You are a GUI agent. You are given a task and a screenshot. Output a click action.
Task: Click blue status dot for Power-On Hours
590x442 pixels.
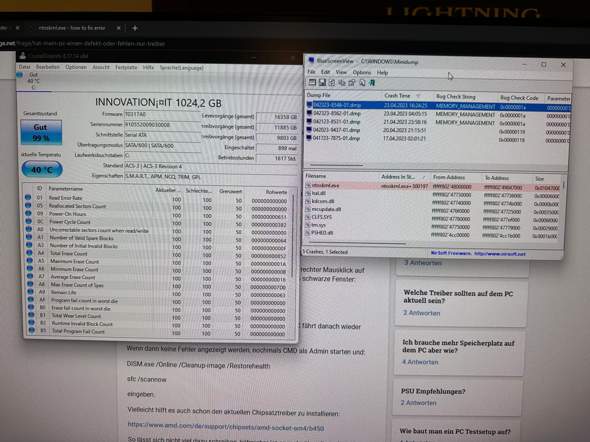point(28,213)
